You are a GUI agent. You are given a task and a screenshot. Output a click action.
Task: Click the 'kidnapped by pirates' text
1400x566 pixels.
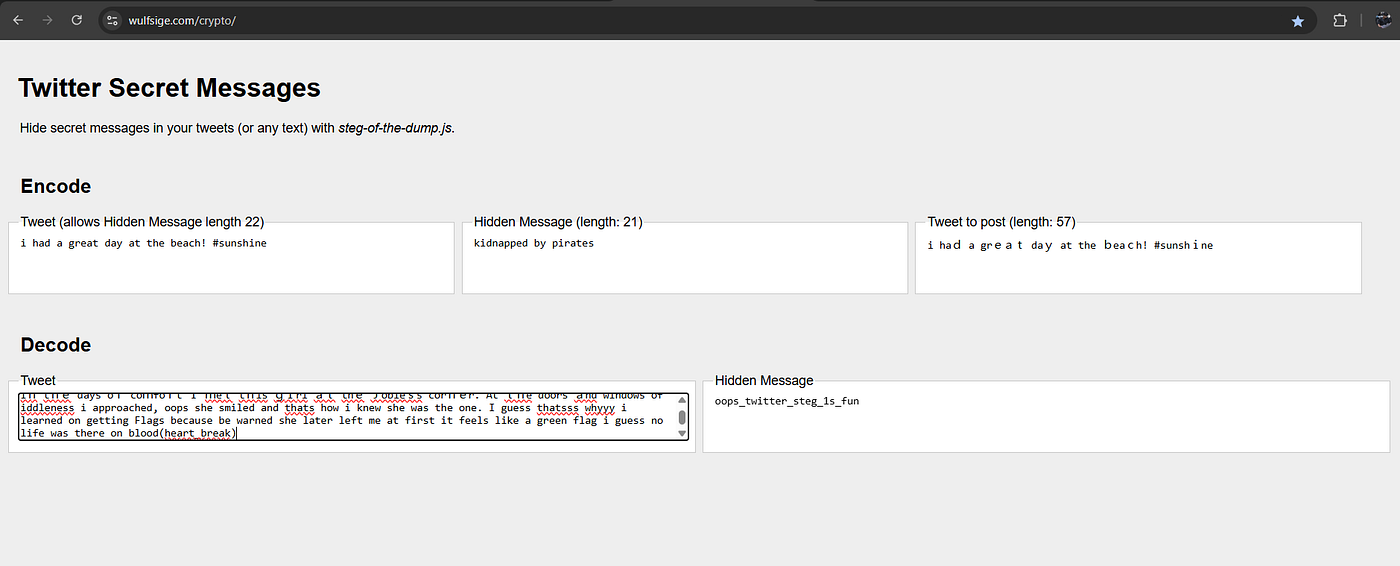(x=534, y=243)
